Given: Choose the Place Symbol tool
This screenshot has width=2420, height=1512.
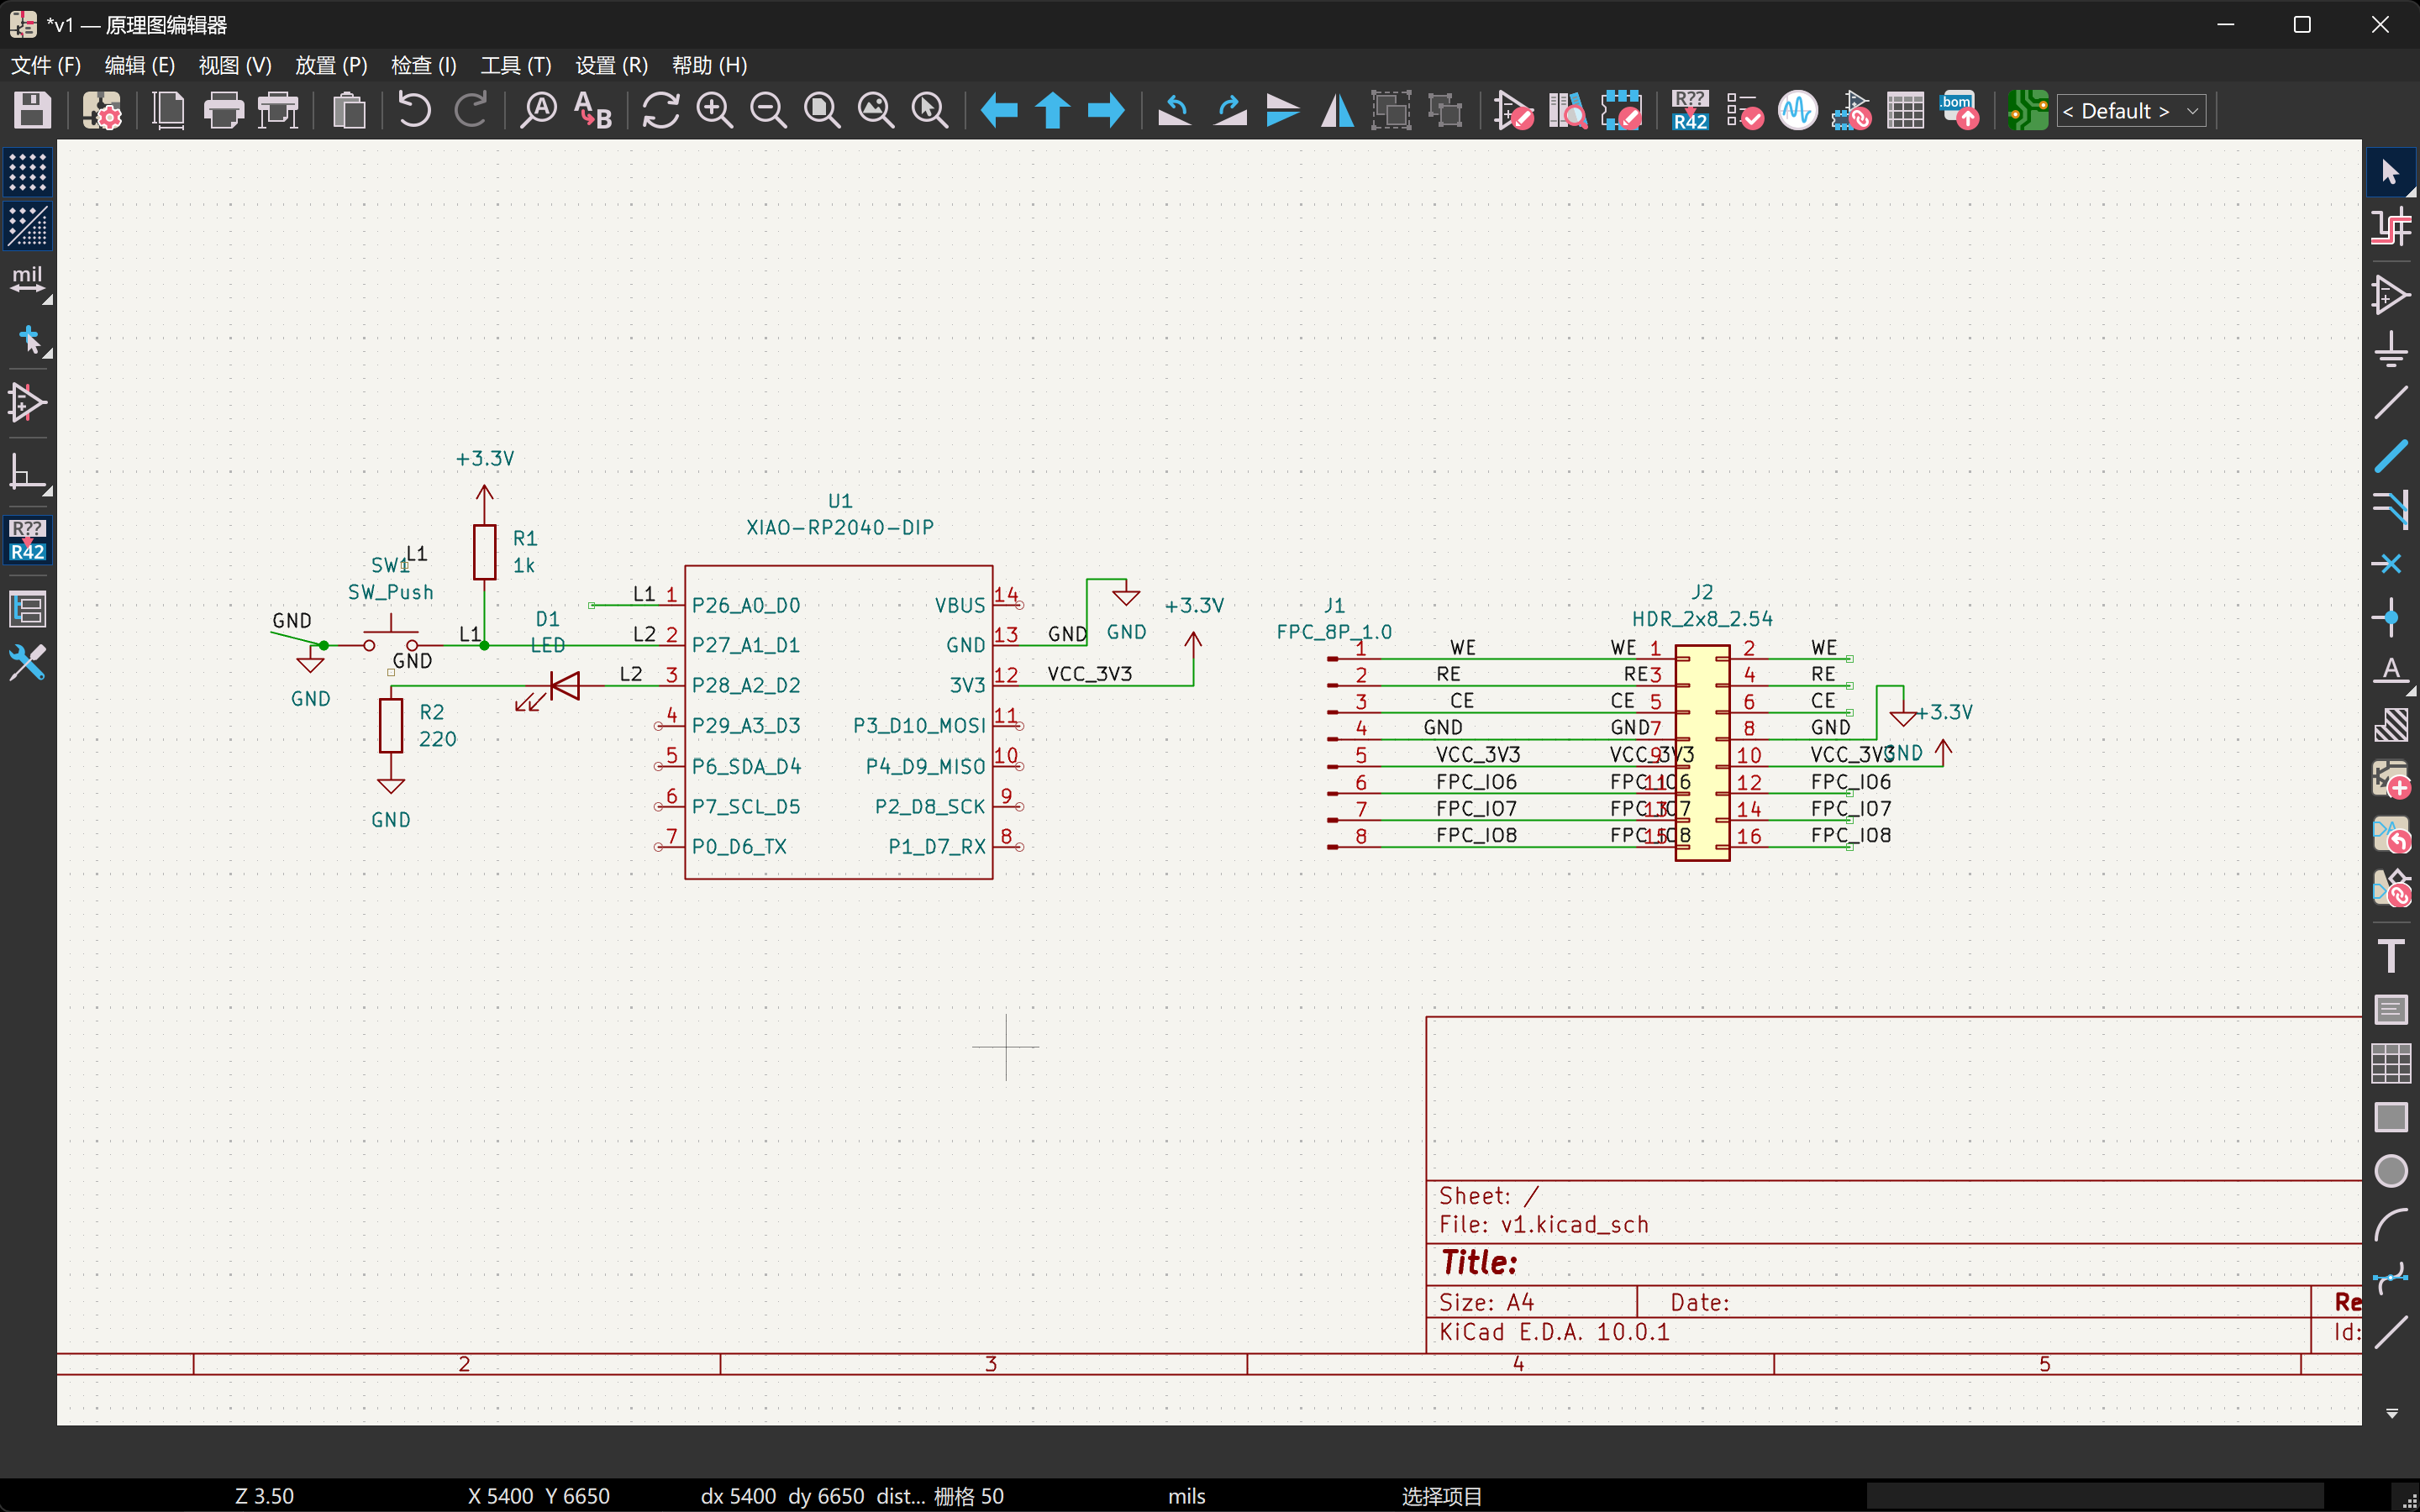Looking at the screenshot, I should point(2391,295).
